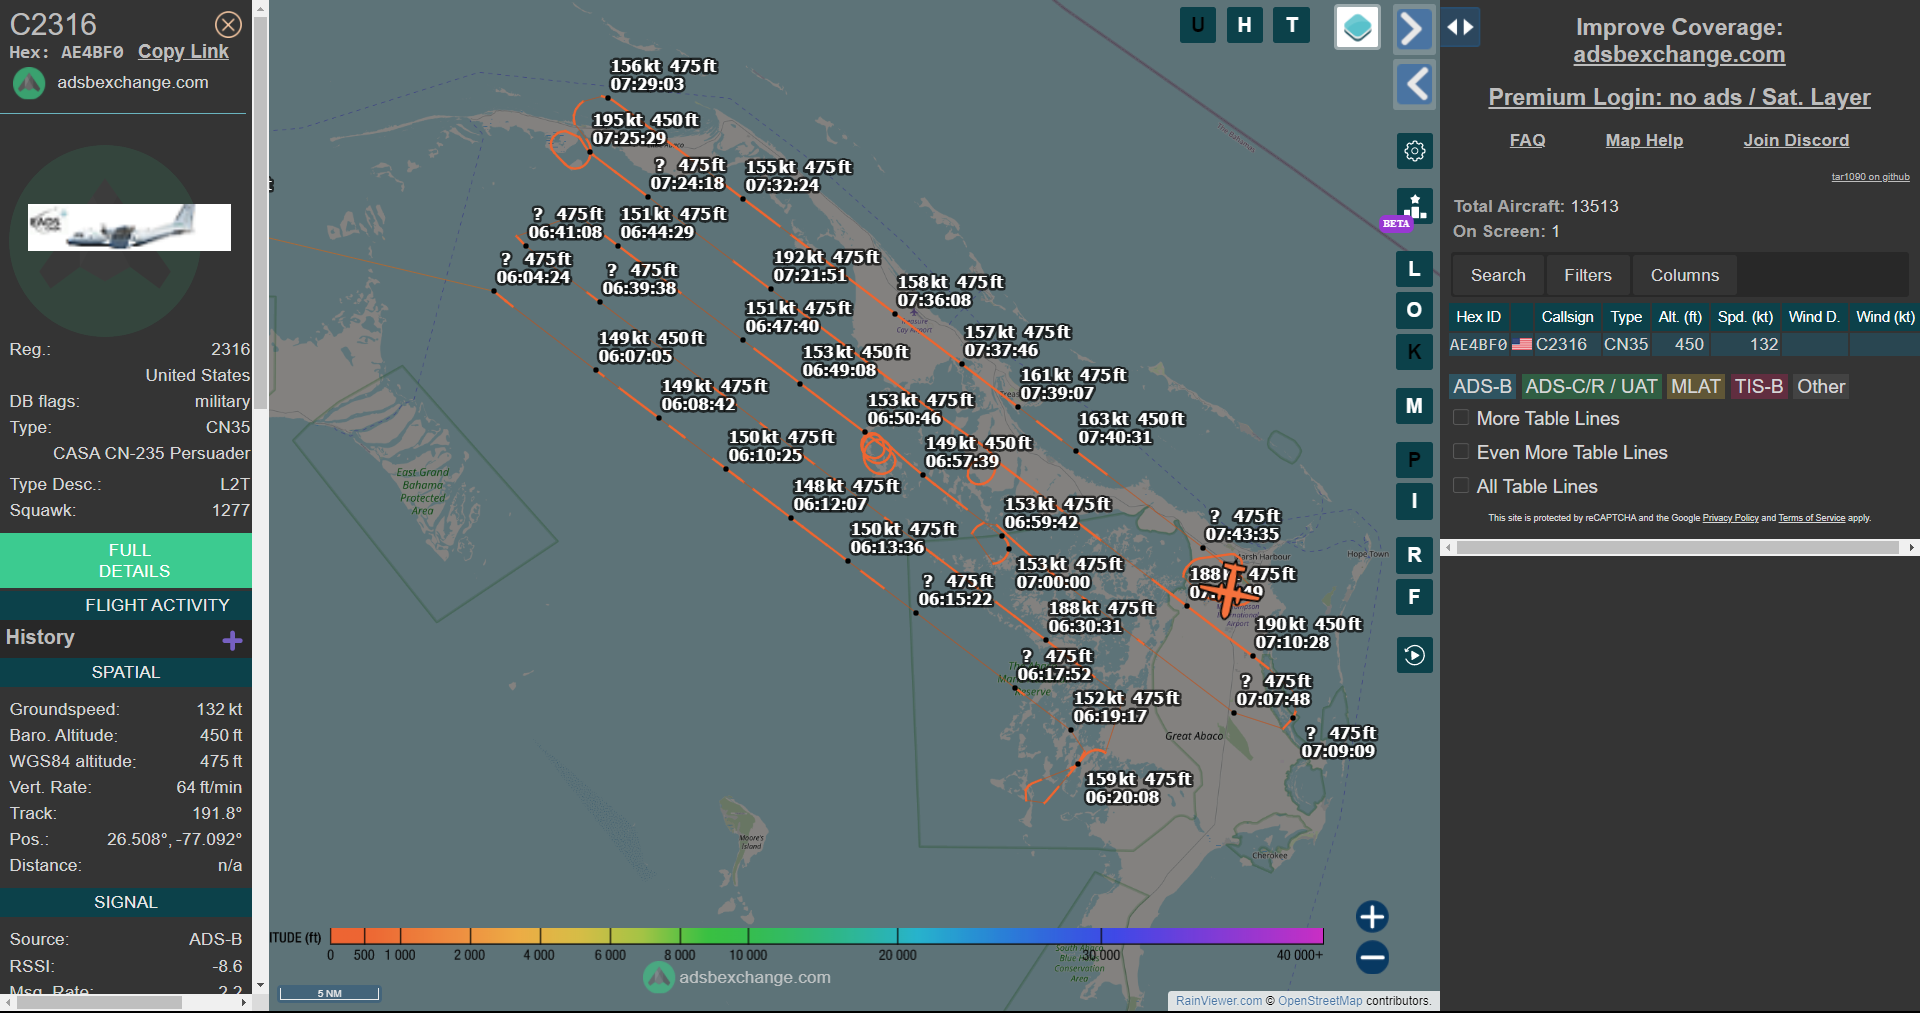Open Premium Login link
This screenshot has width=1920, height=1013.
pyautogui.click(x=1679, y=97)
